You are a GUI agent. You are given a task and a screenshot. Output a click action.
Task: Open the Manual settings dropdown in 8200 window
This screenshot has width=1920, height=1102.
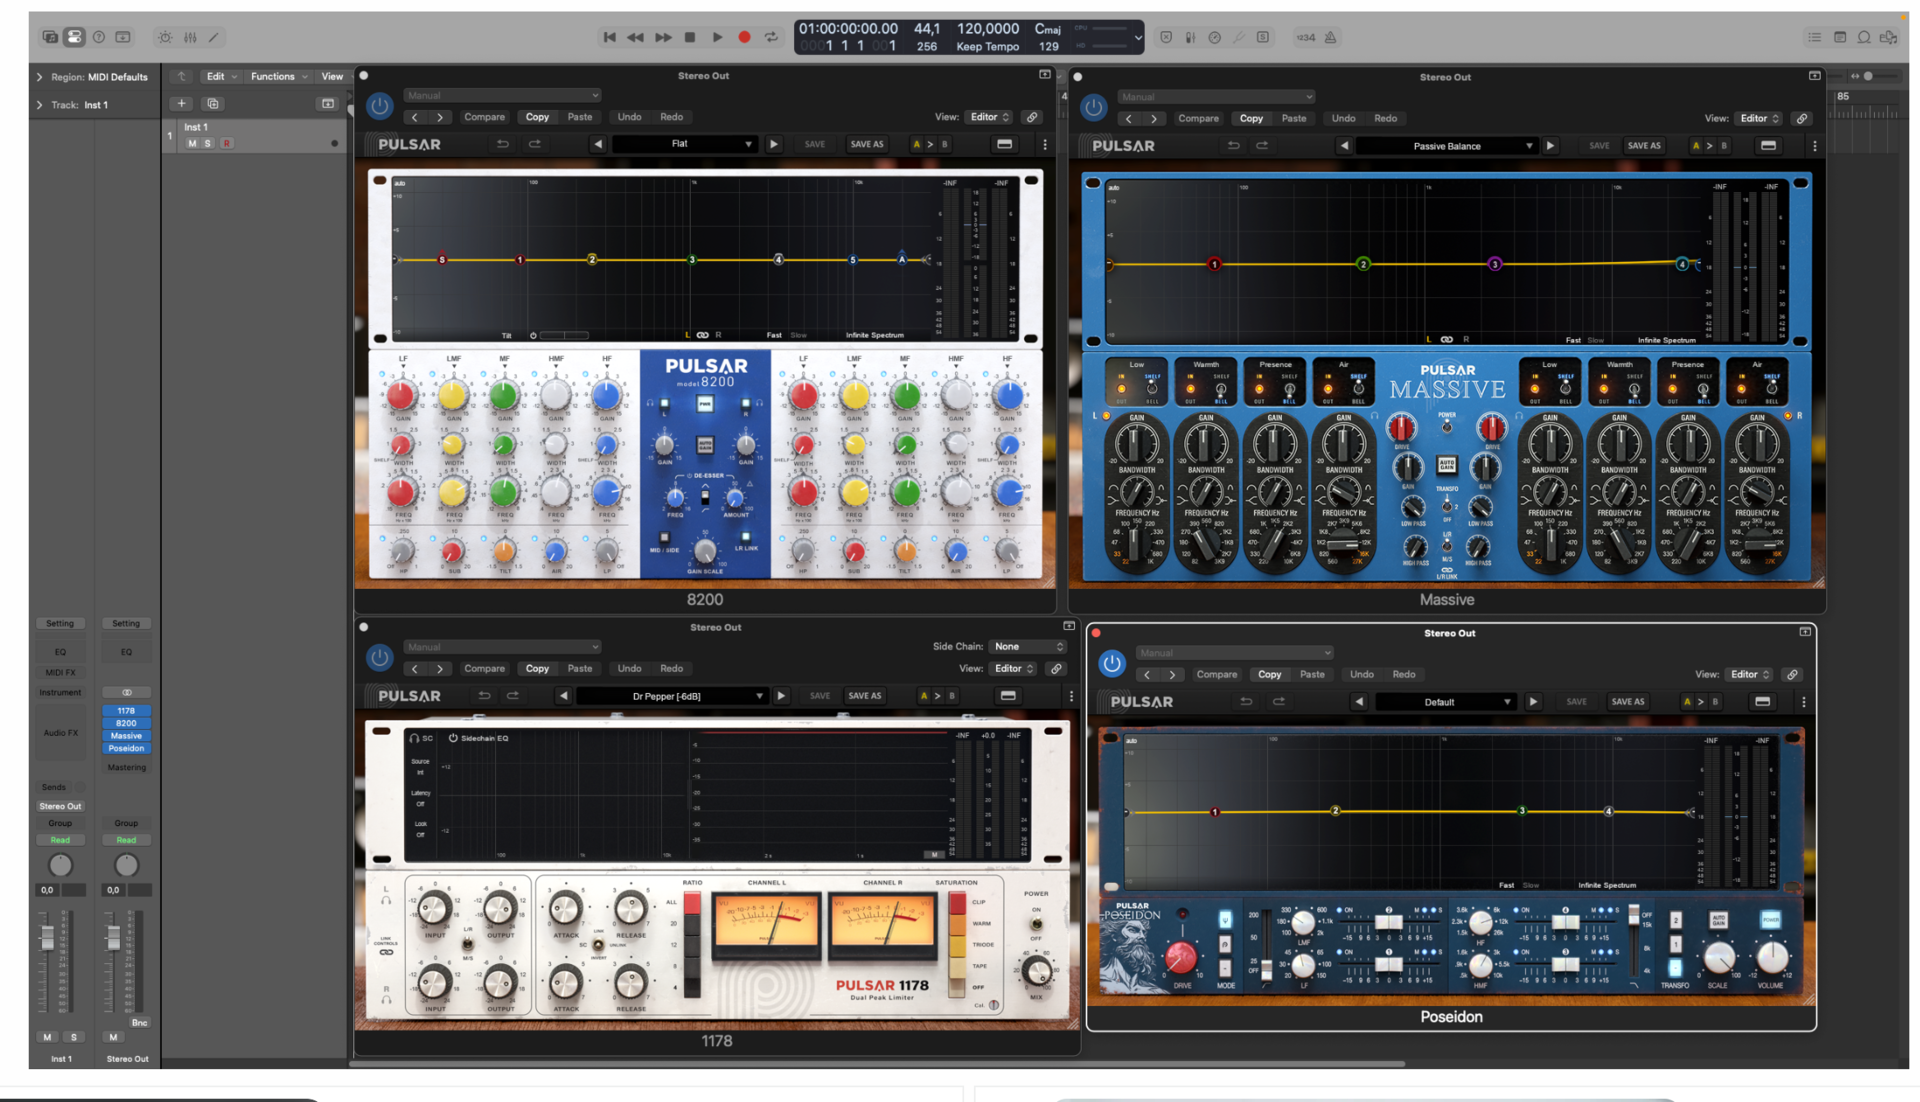pos(502,96)
